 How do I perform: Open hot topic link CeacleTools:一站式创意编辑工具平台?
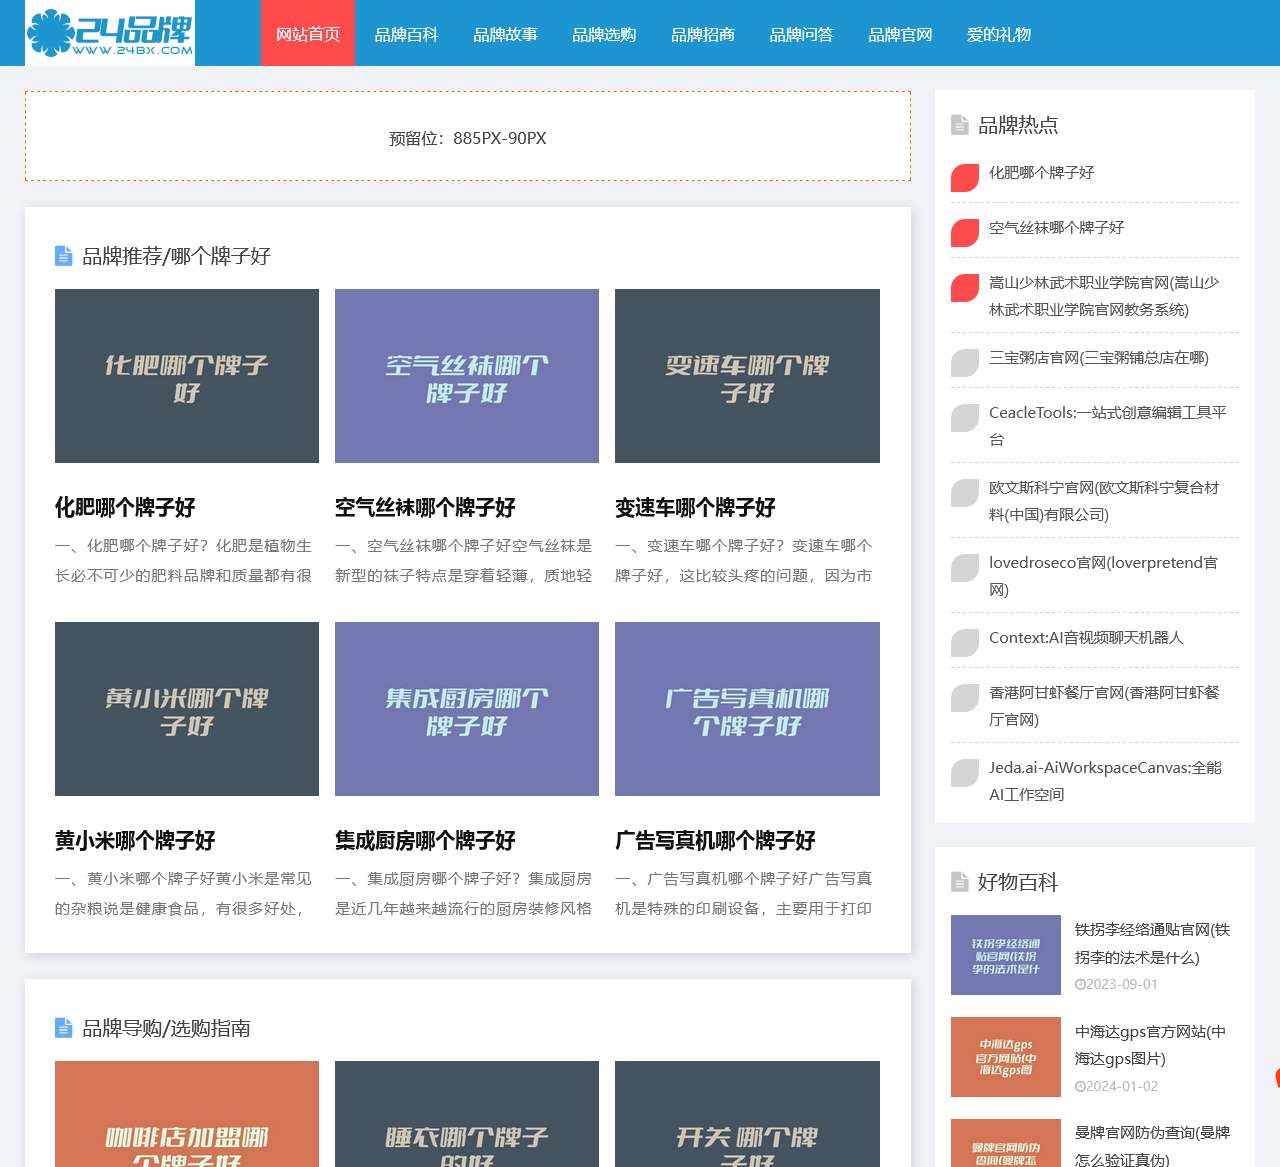[1108, 426]
